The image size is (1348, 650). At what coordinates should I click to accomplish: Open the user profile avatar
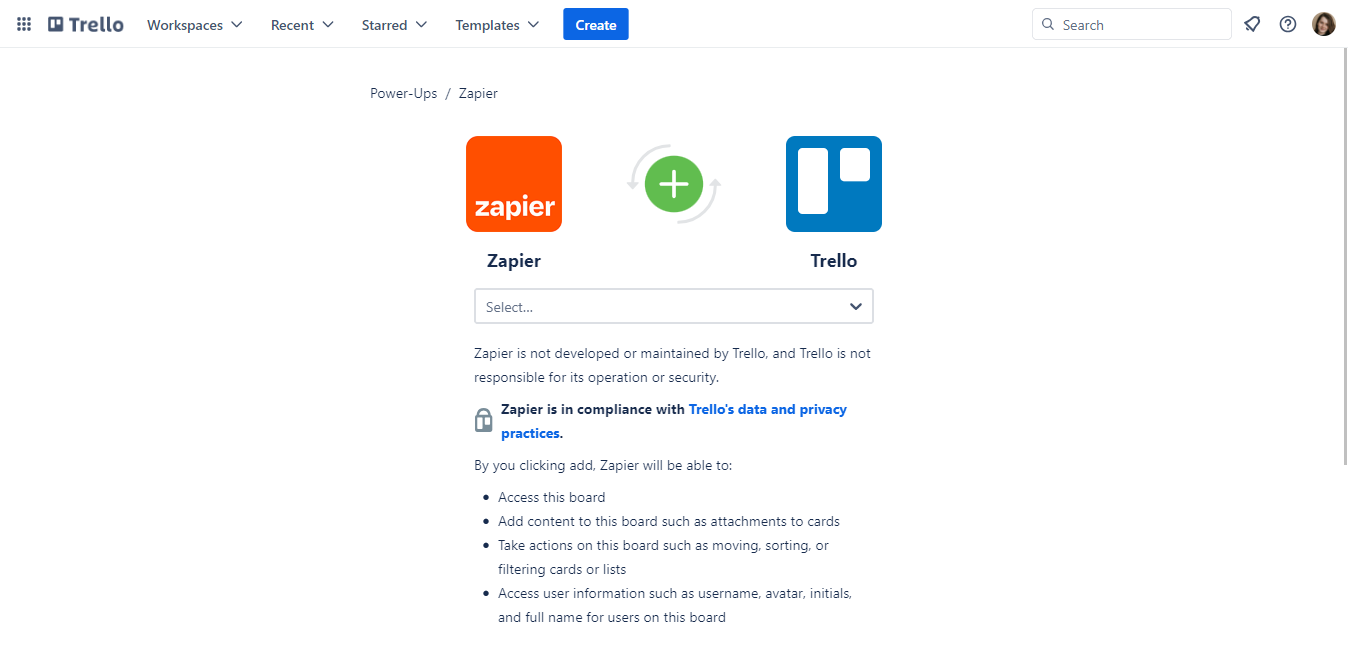click(x=1324, y=25)
